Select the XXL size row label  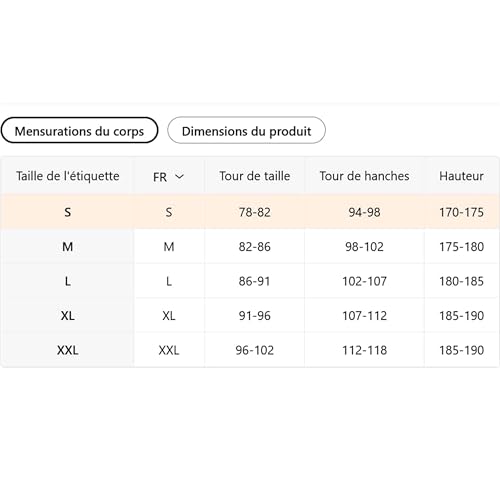tap(68, 350)
